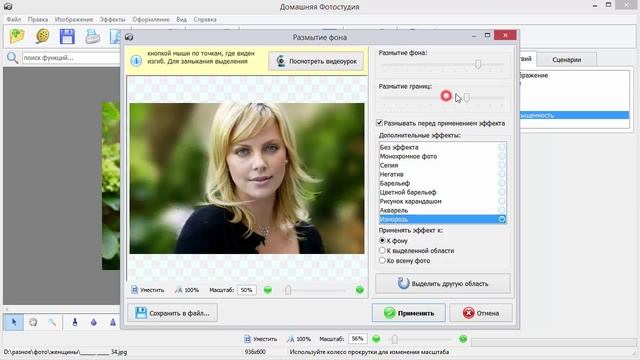The width and height of the screenshot is (640, 360).
Task: Choose Барельеф effect in list
Action: click(x=442, y=183)
